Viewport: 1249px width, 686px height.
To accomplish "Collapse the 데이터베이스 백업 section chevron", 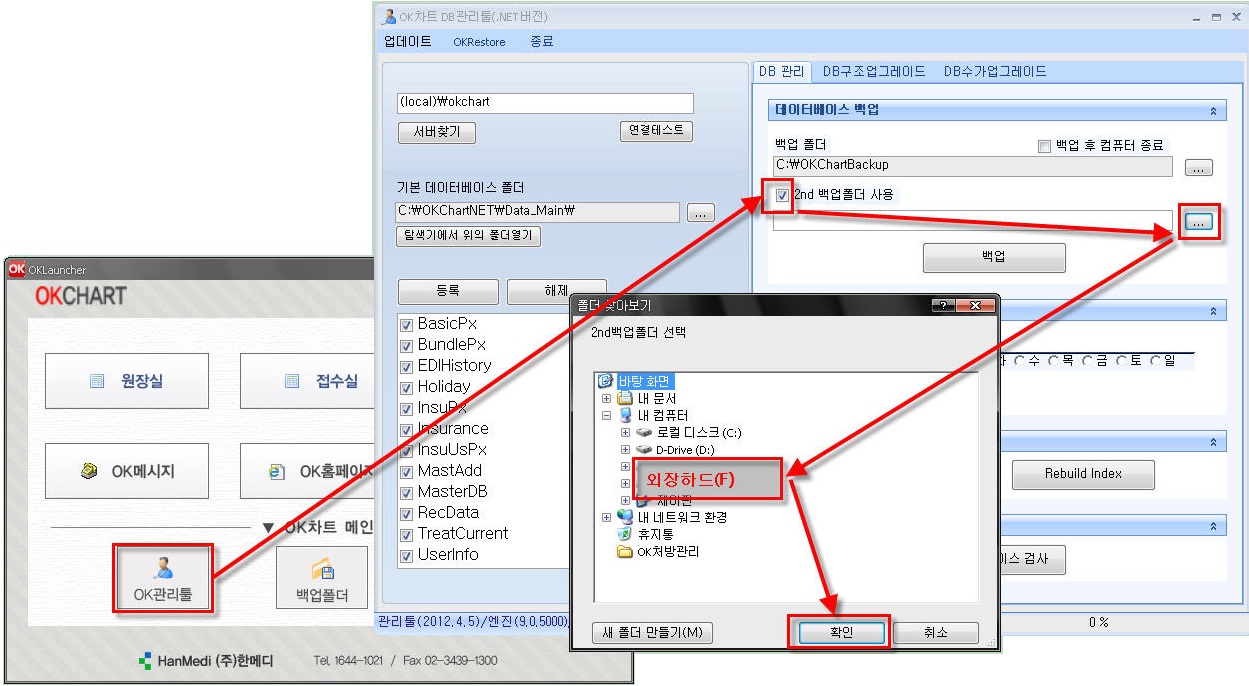I will pos(1215,112).
